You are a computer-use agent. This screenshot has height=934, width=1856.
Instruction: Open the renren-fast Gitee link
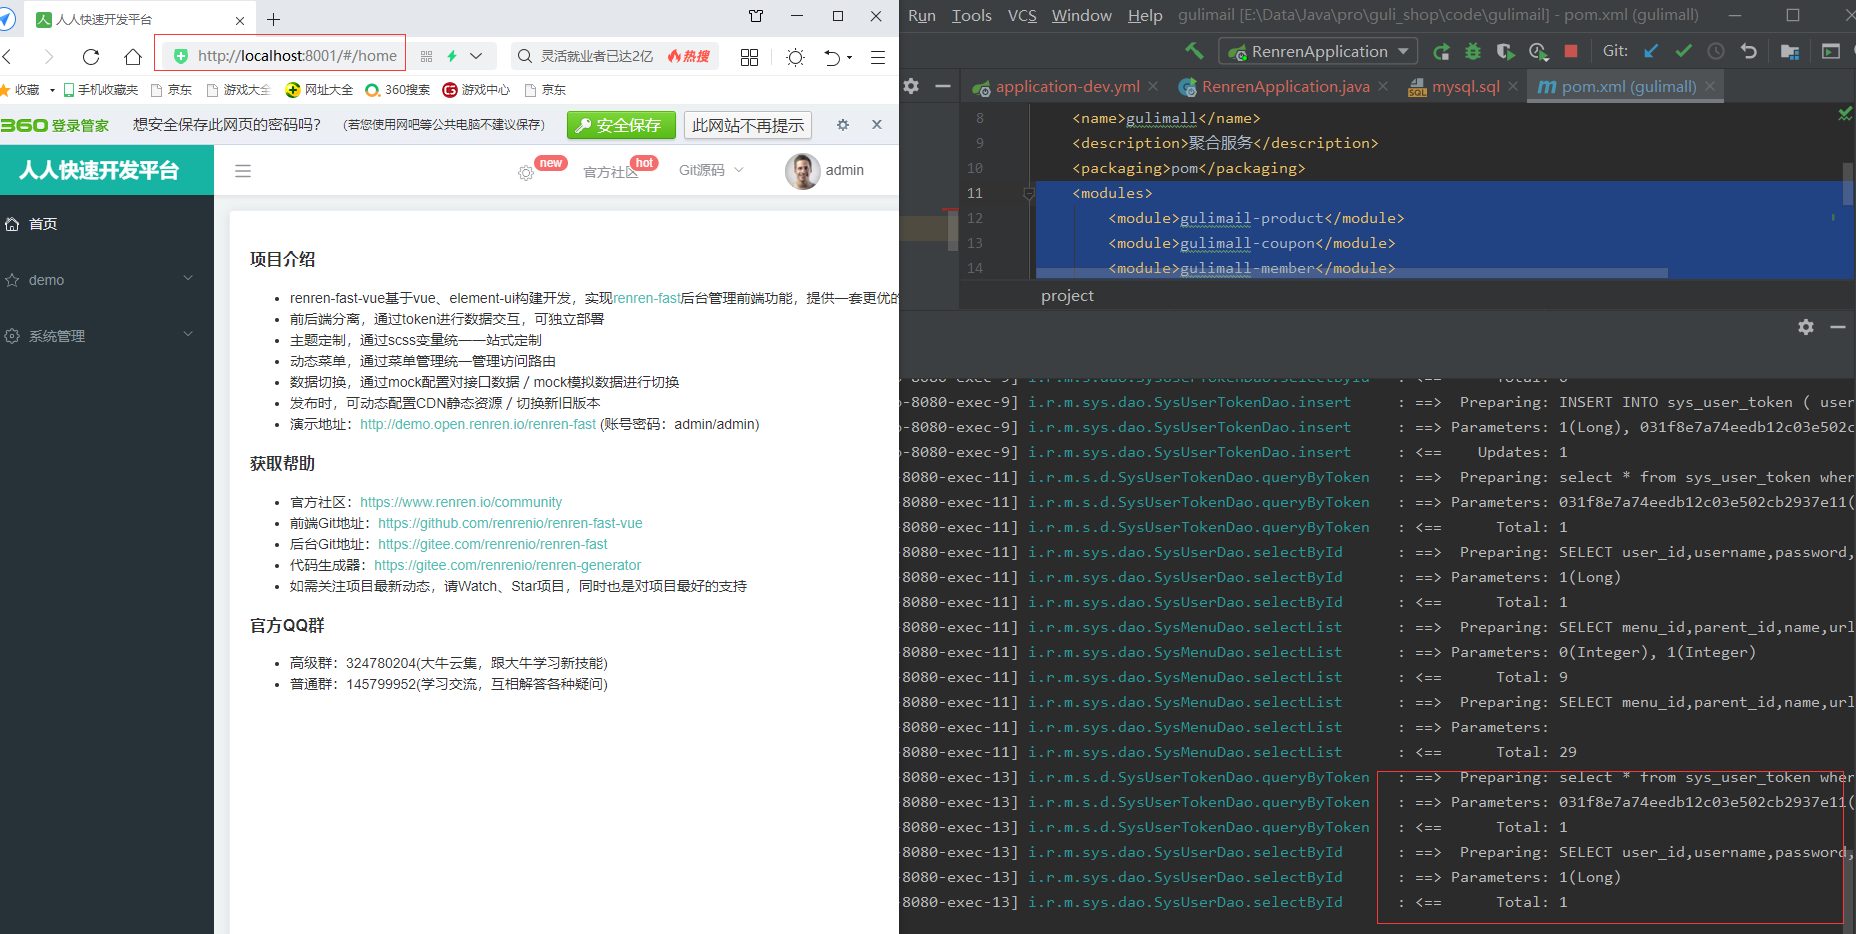(493, 544)
